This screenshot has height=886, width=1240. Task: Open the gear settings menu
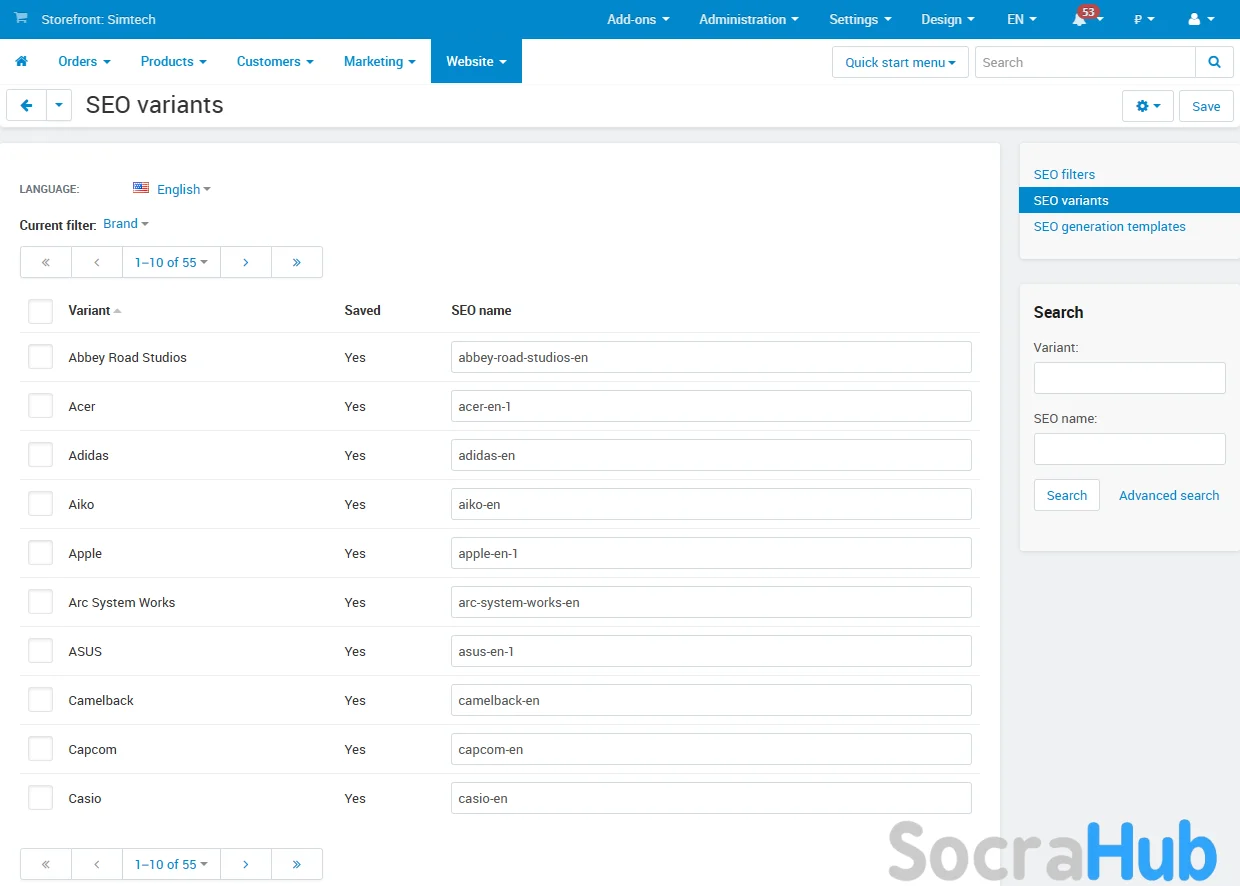pyautogui.click(x=1148, y=106)
